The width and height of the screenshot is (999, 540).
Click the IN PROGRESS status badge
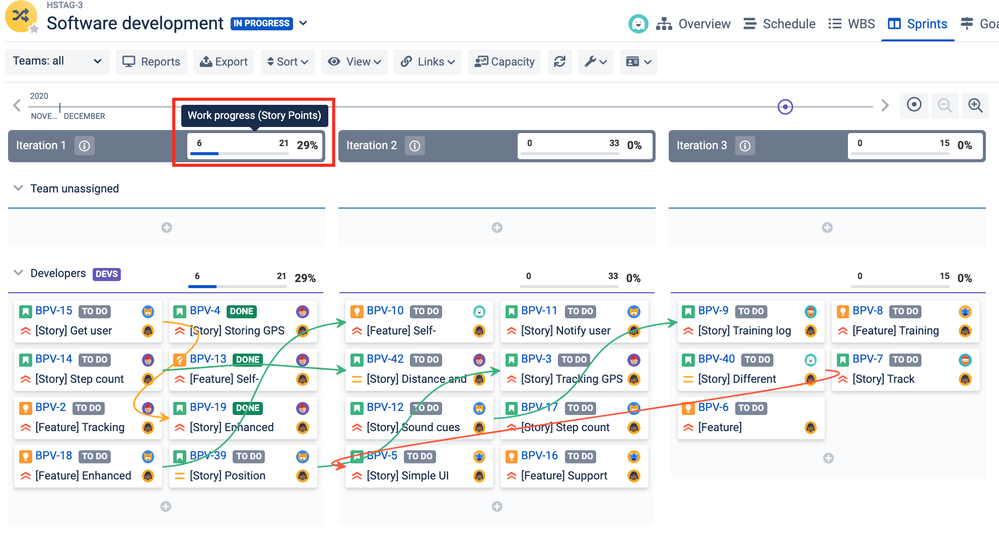point(262,23)
